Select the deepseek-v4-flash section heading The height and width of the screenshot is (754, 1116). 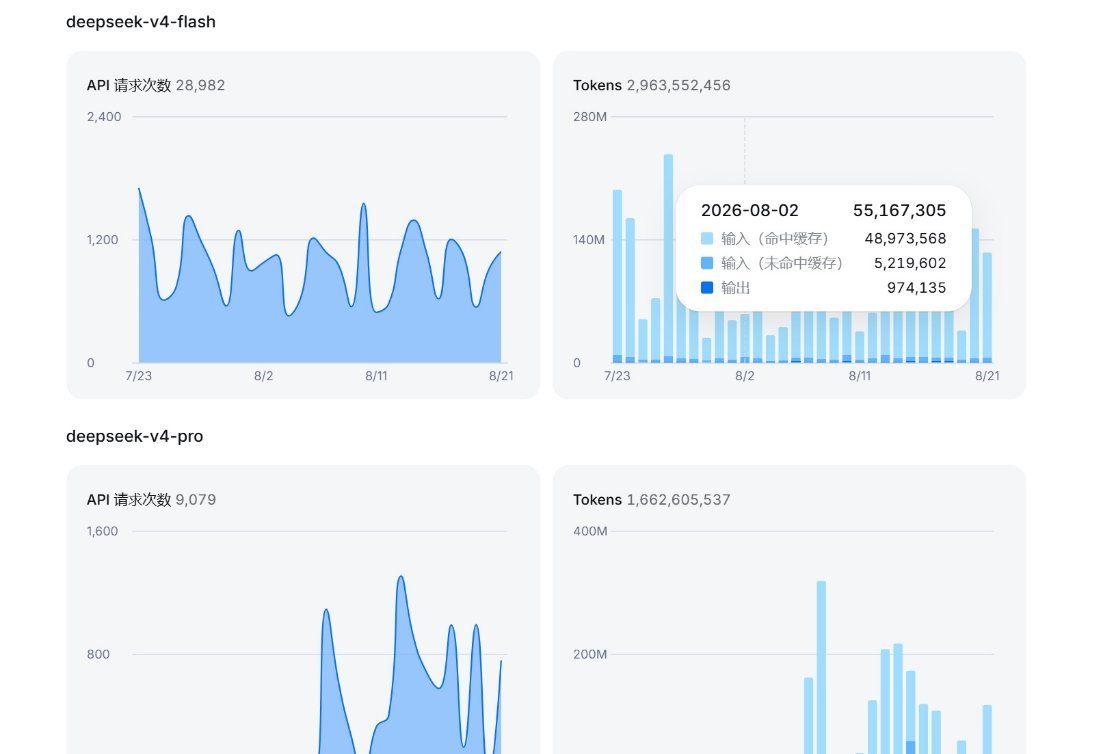click(141, 22)
